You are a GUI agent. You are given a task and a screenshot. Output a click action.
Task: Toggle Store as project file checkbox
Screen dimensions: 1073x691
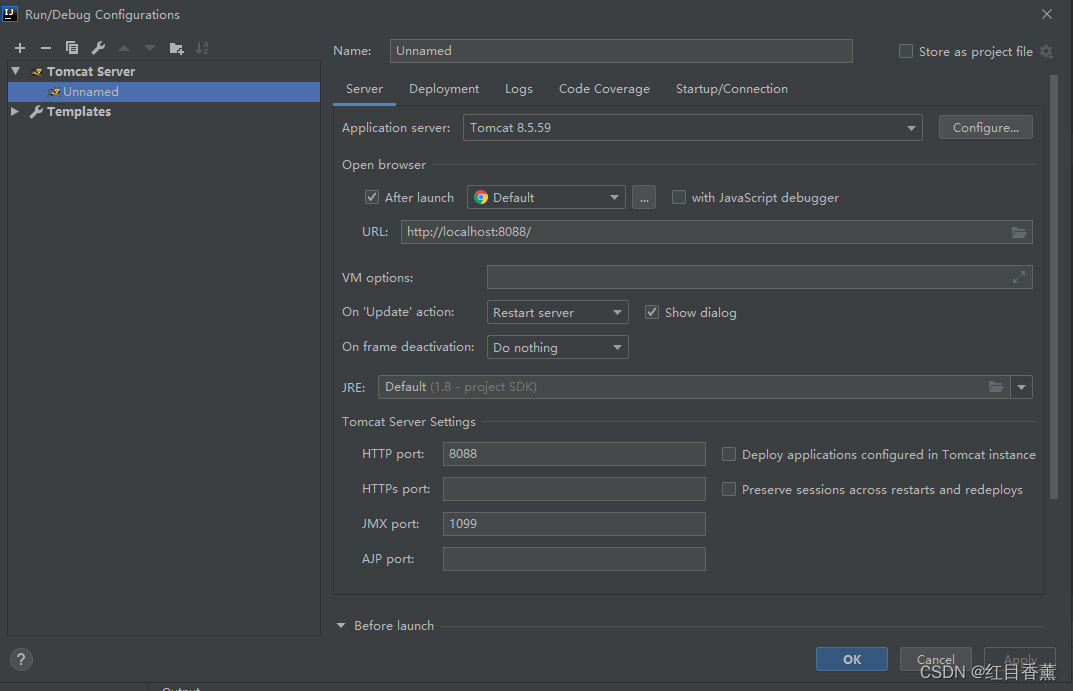905,51
